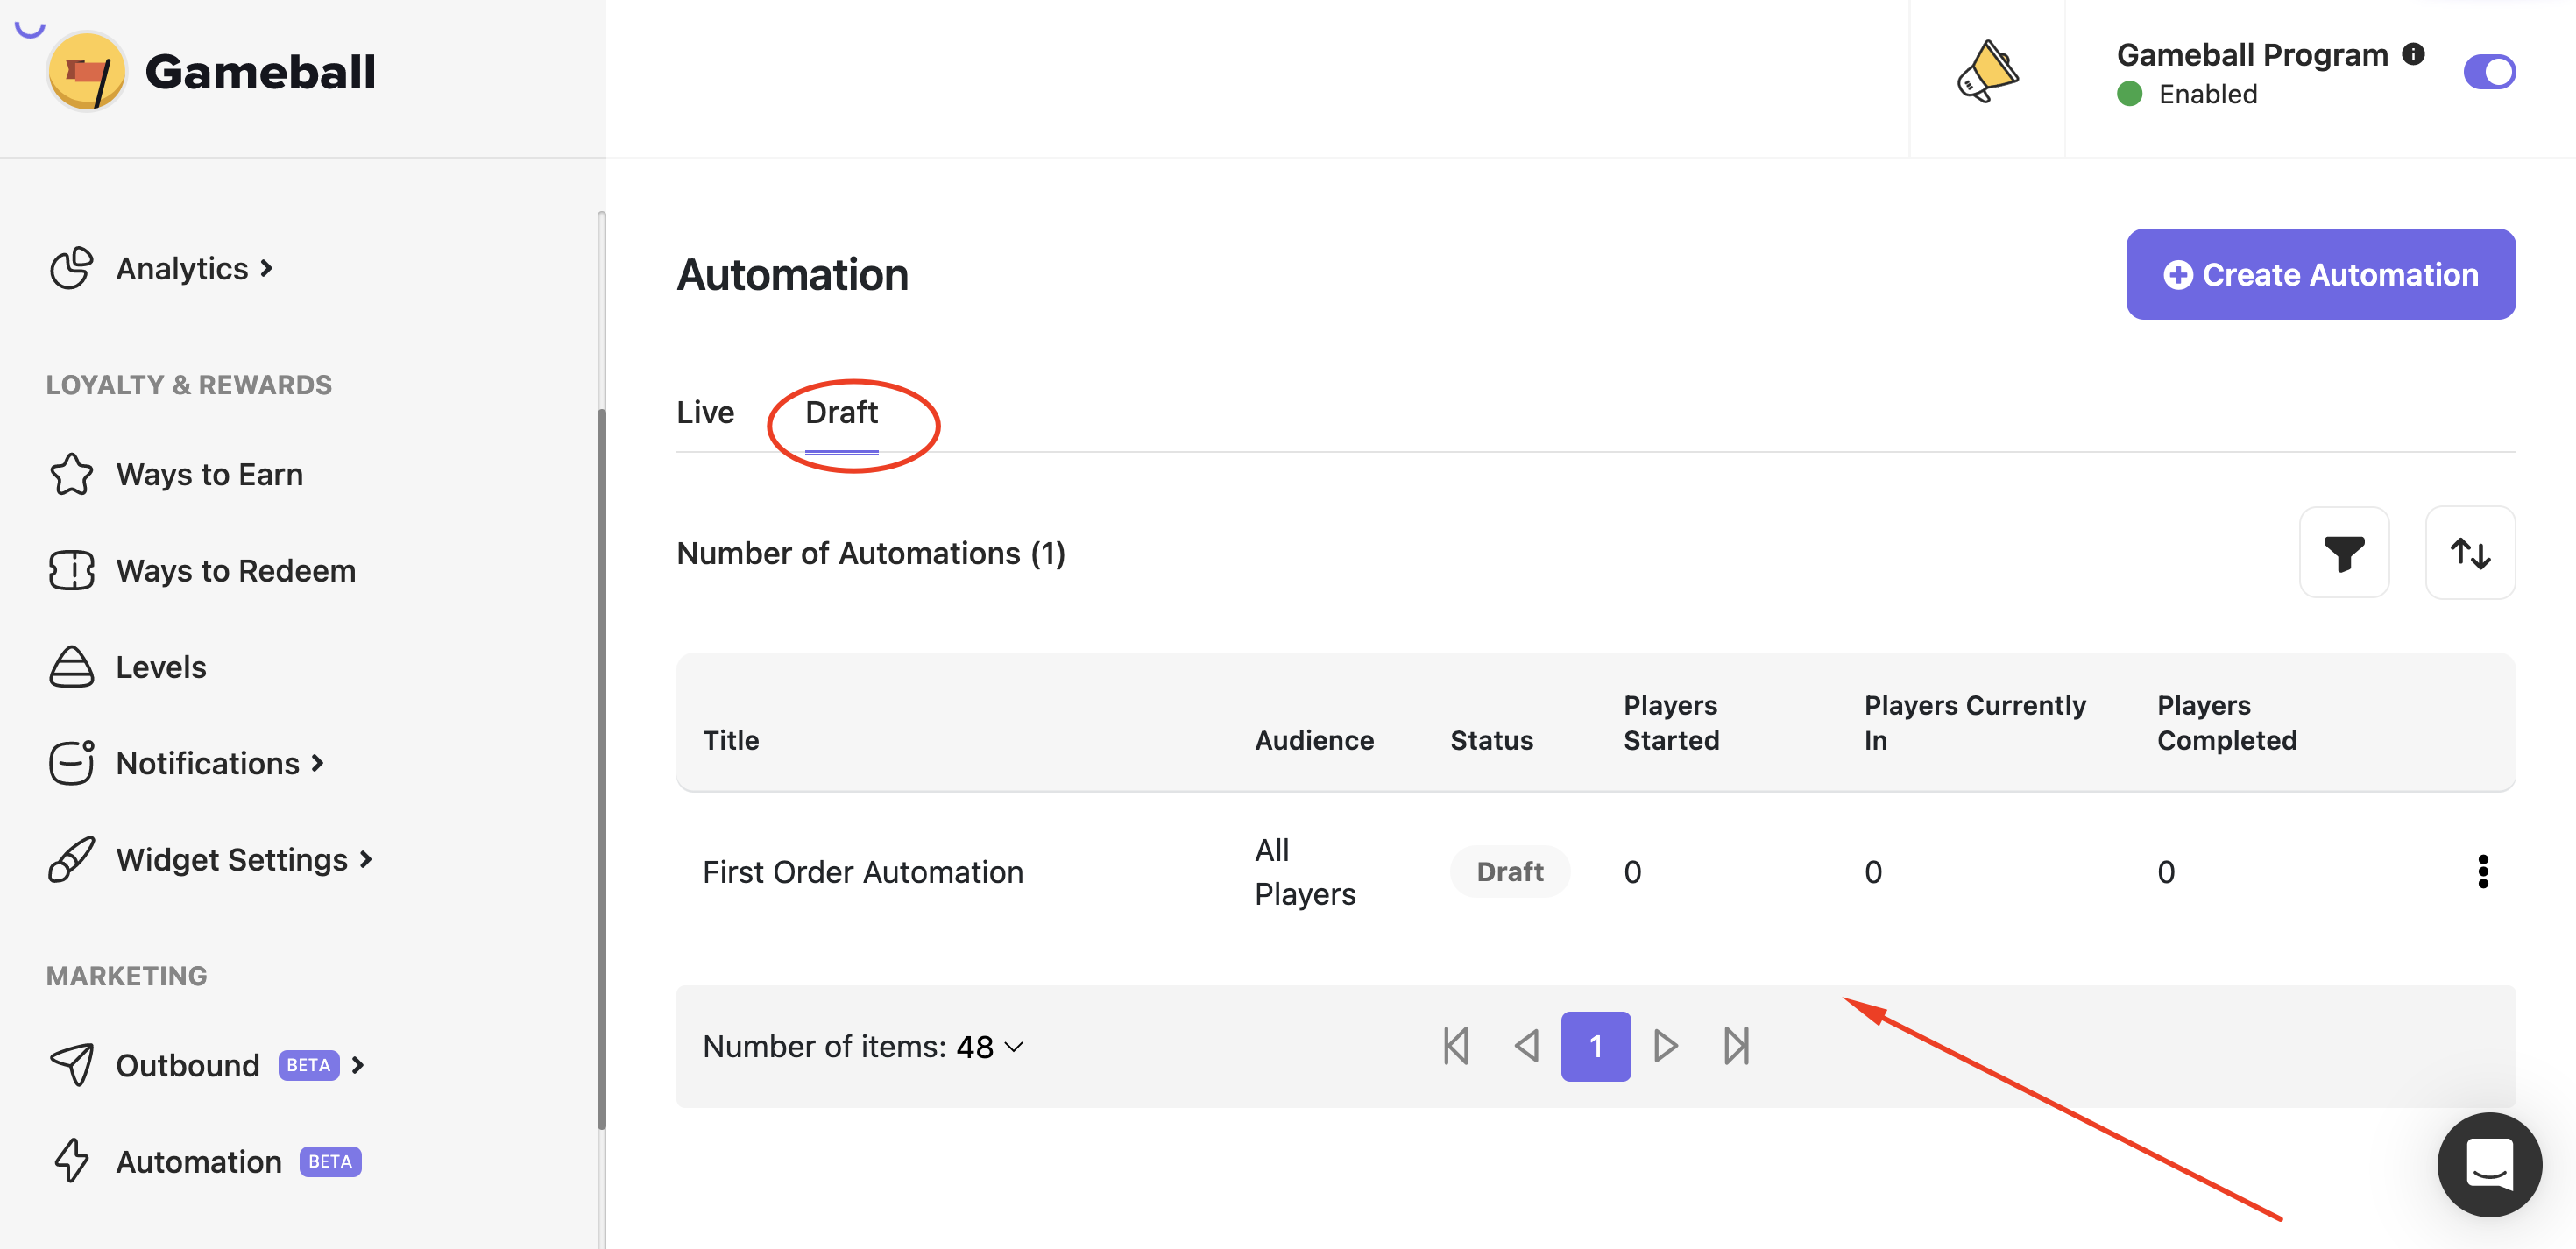
Task: Click the Automation lightning icon
Action: (70, 1160)
